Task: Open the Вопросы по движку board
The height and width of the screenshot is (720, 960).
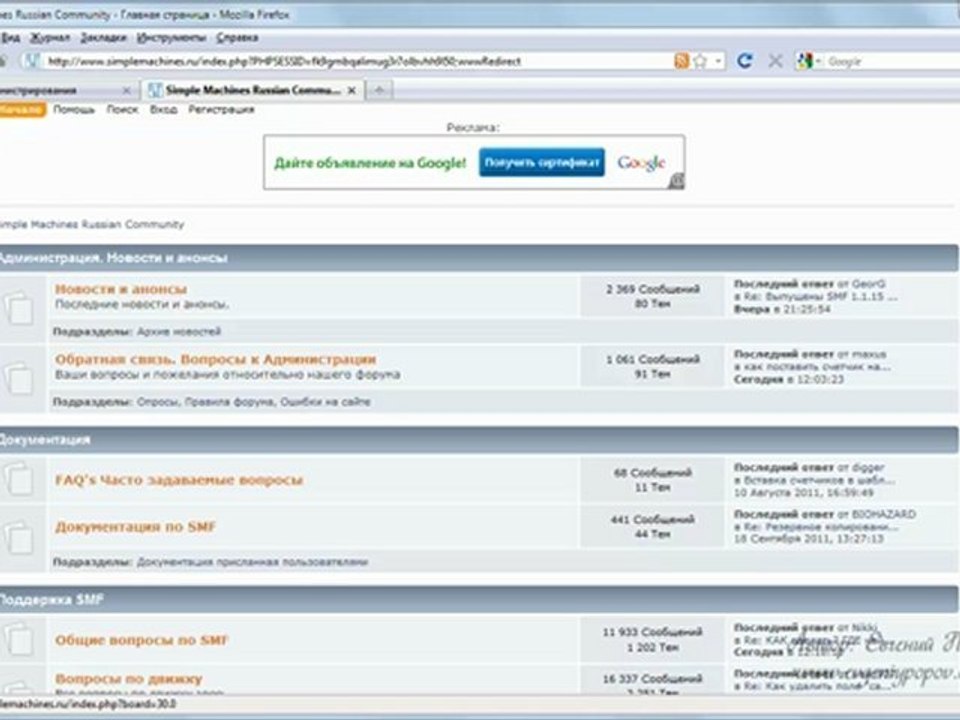Action: coord(129,678)
